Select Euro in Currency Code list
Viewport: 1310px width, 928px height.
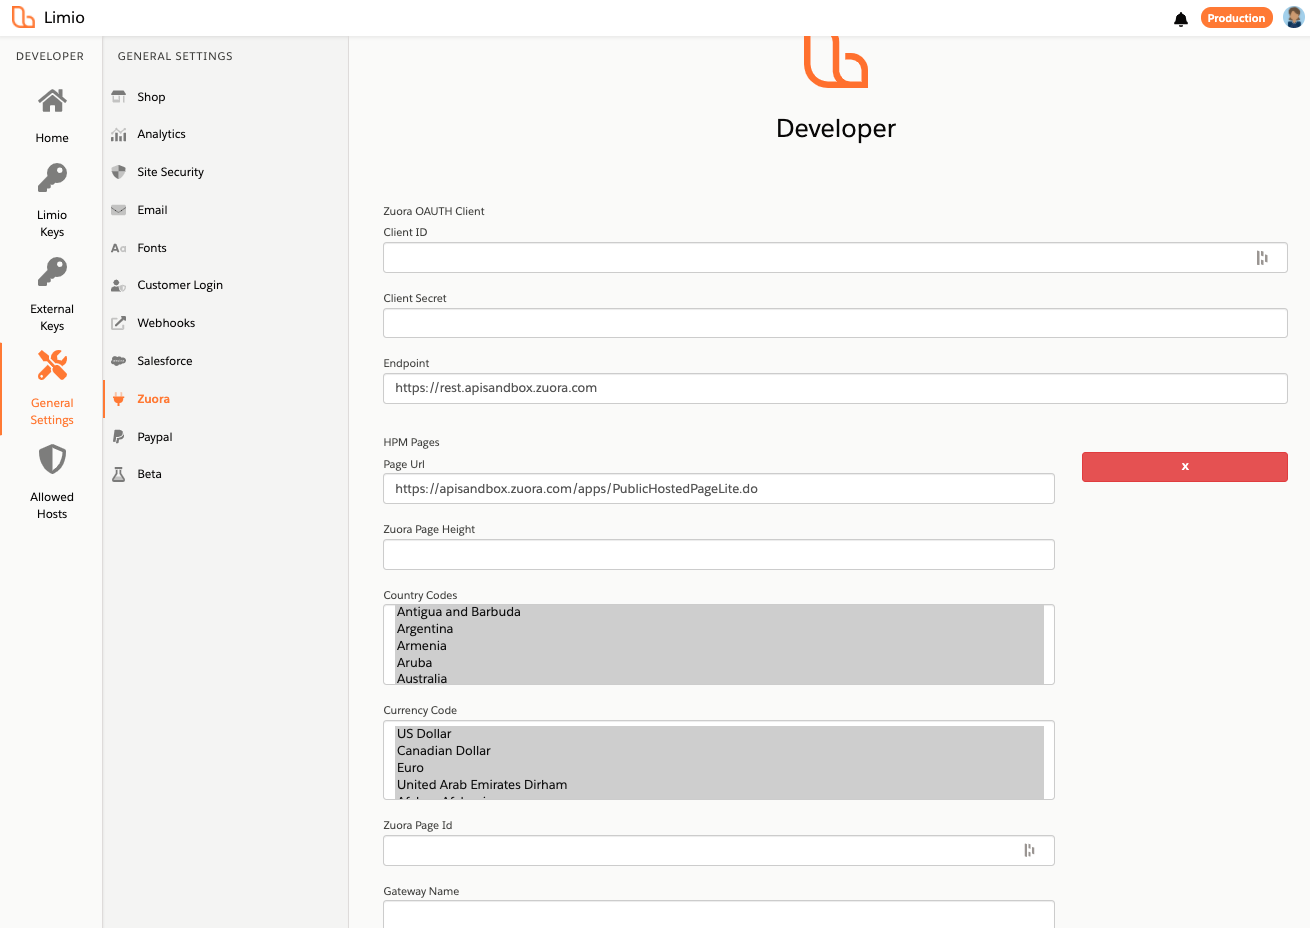[x=719, y=768]
